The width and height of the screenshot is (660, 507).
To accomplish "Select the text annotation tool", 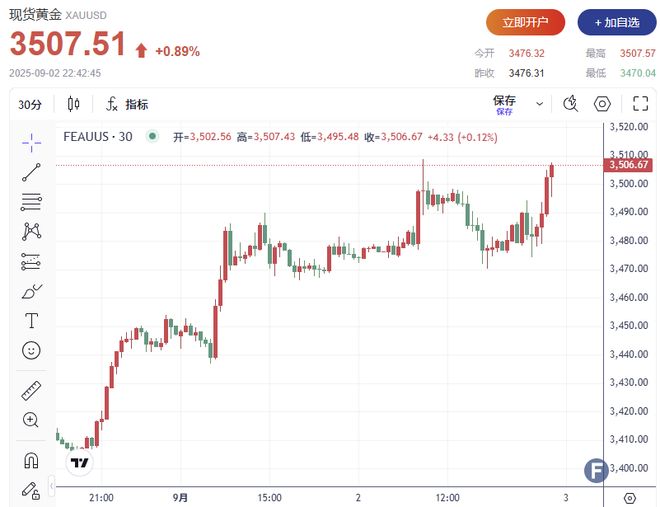I will point(31,321).
